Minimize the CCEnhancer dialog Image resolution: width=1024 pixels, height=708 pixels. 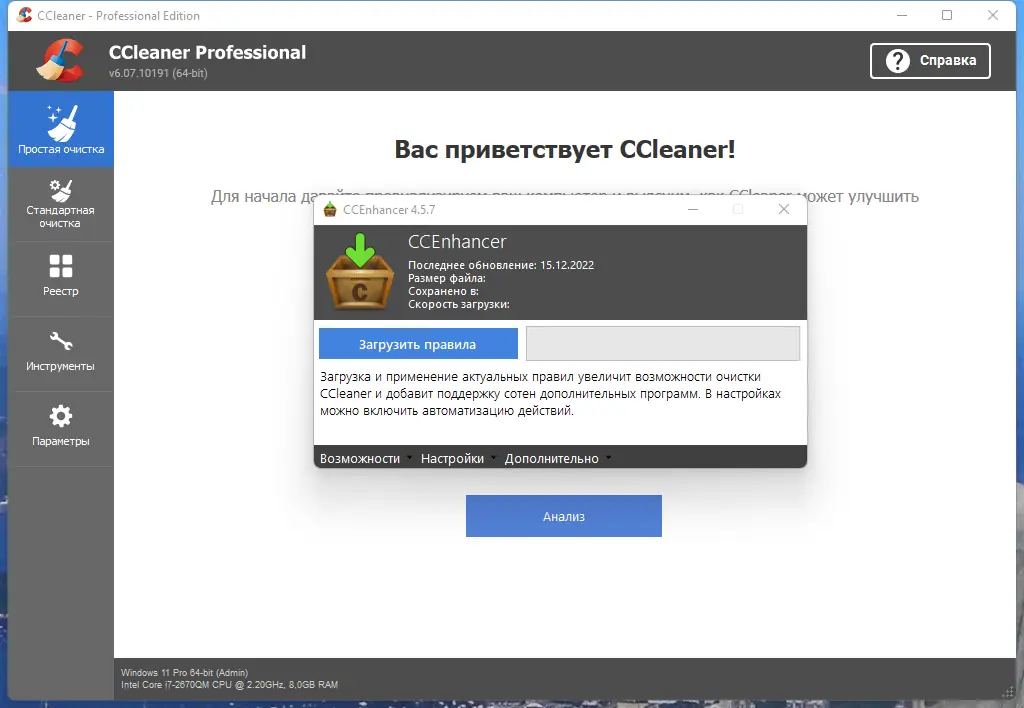[x=692, y=209]
